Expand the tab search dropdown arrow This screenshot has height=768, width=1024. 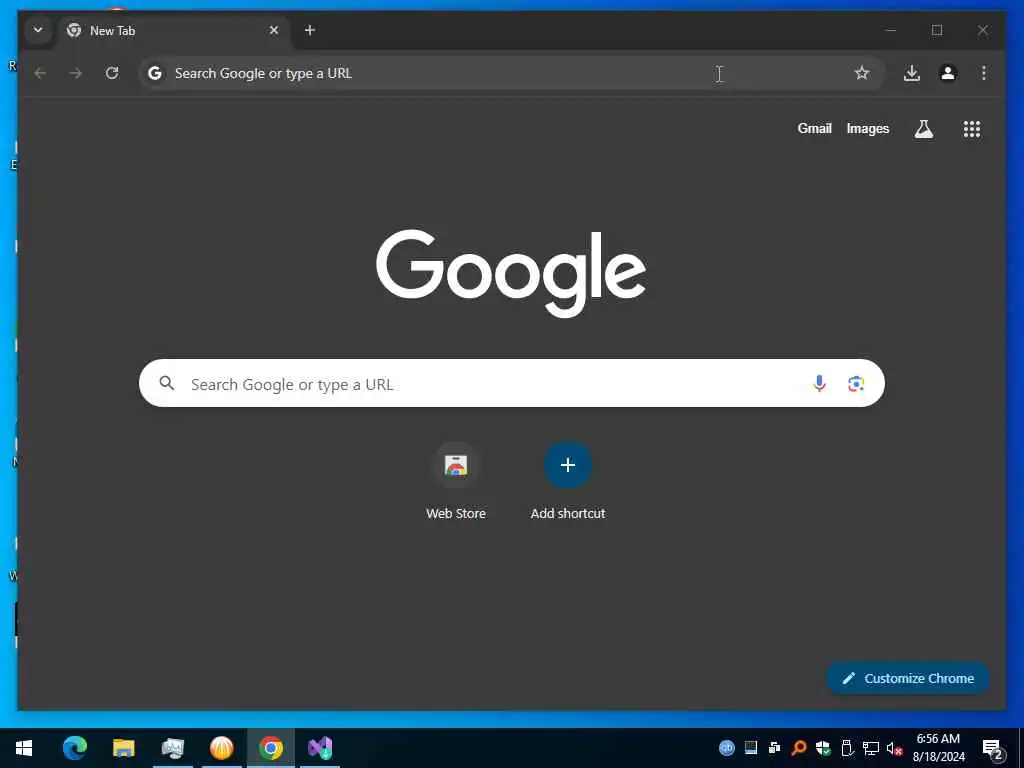tap(38, 30)
